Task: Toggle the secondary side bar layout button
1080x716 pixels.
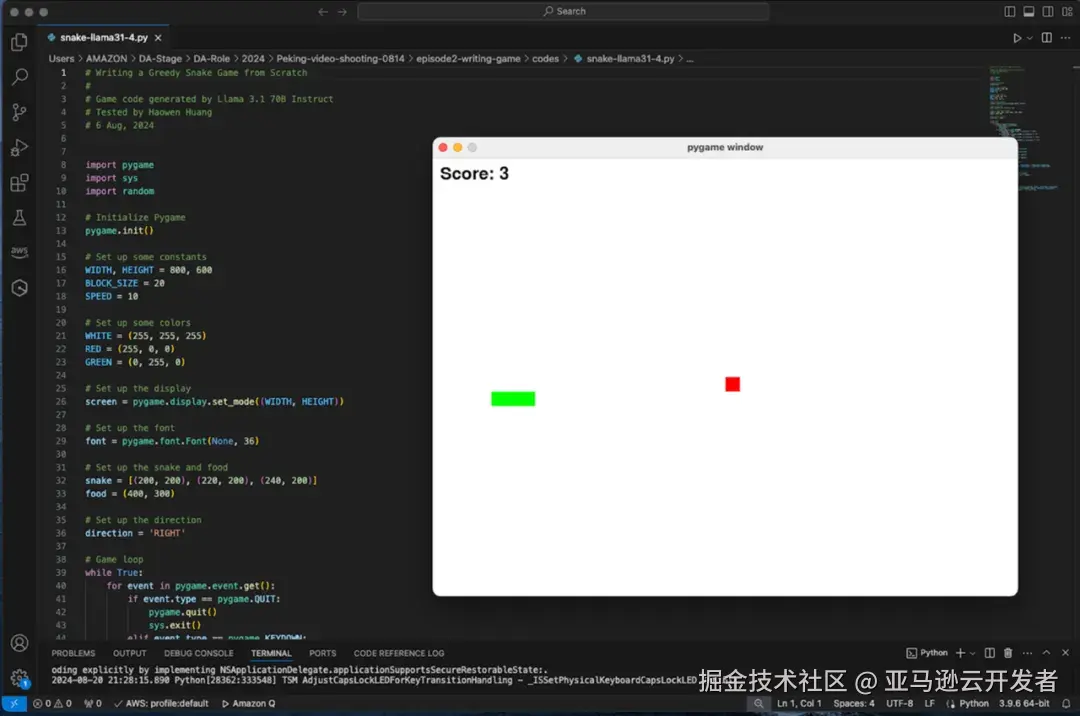Action: 1048,12
